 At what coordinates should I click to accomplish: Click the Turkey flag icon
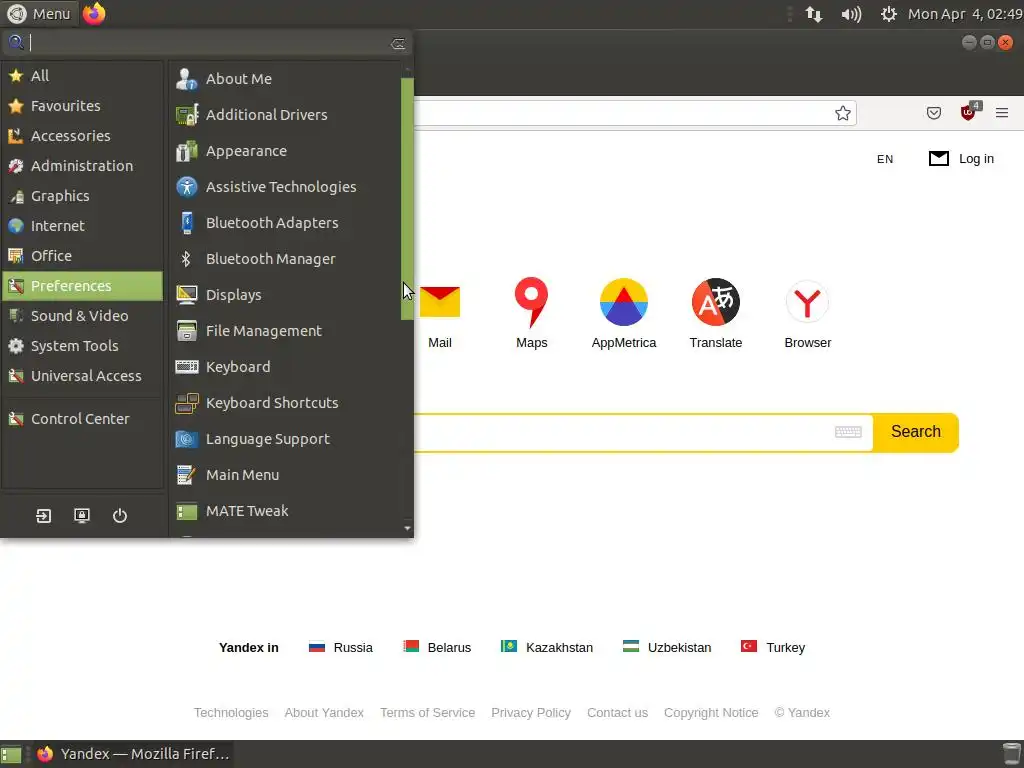click(x=748, y=647)
